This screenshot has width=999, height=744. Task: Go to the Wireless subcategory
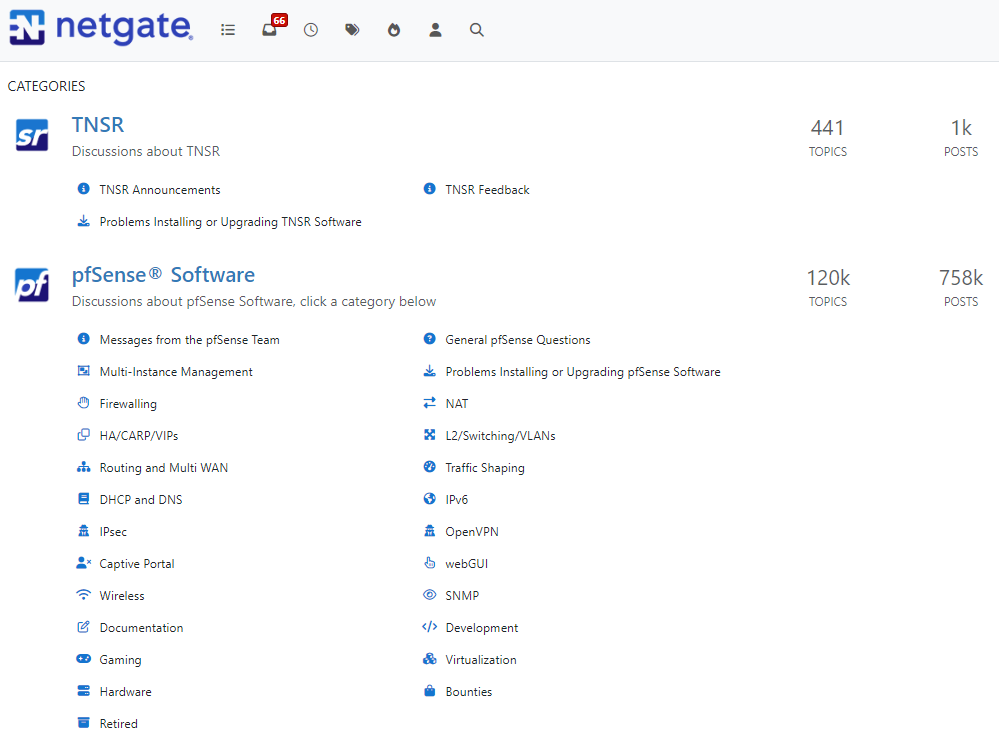point(122,596)
